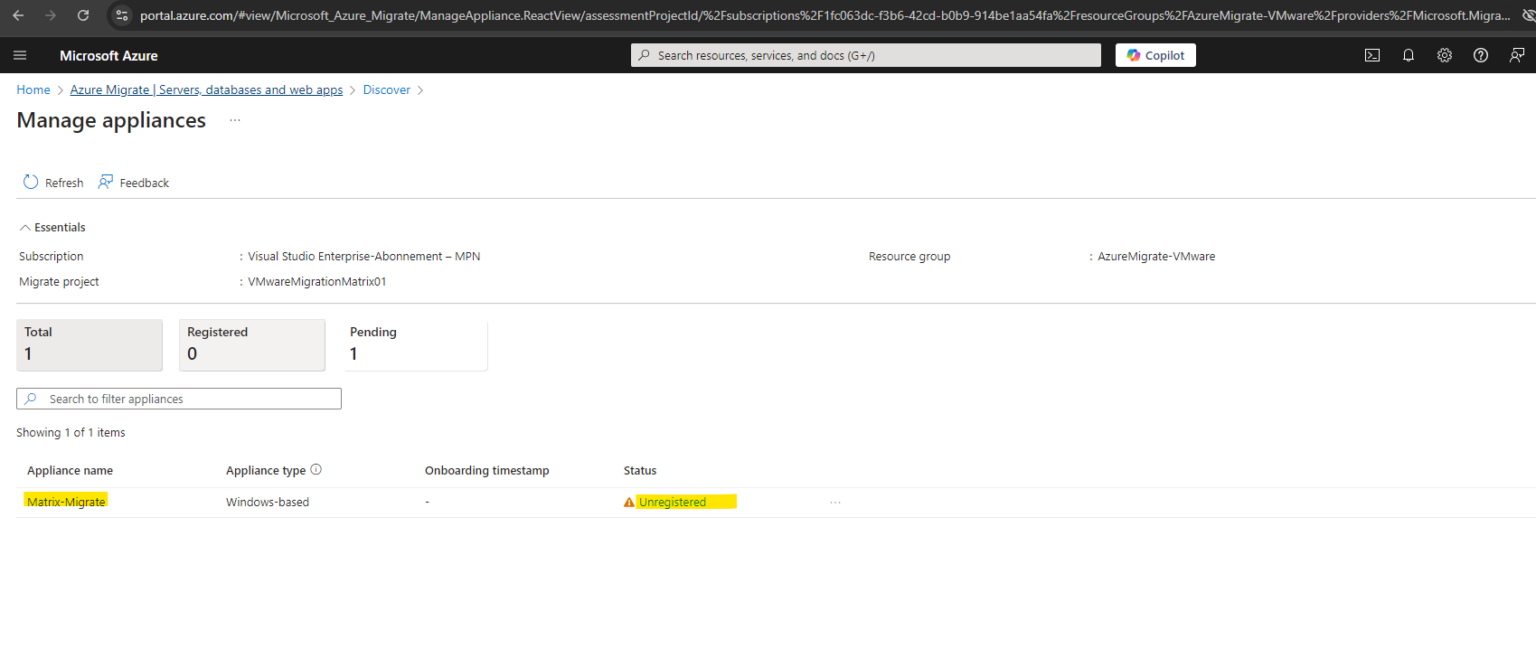Navigate to Discover via breadcrumb
The height and width of the screenshot is (649, 1536).
(x=386, y=89)
